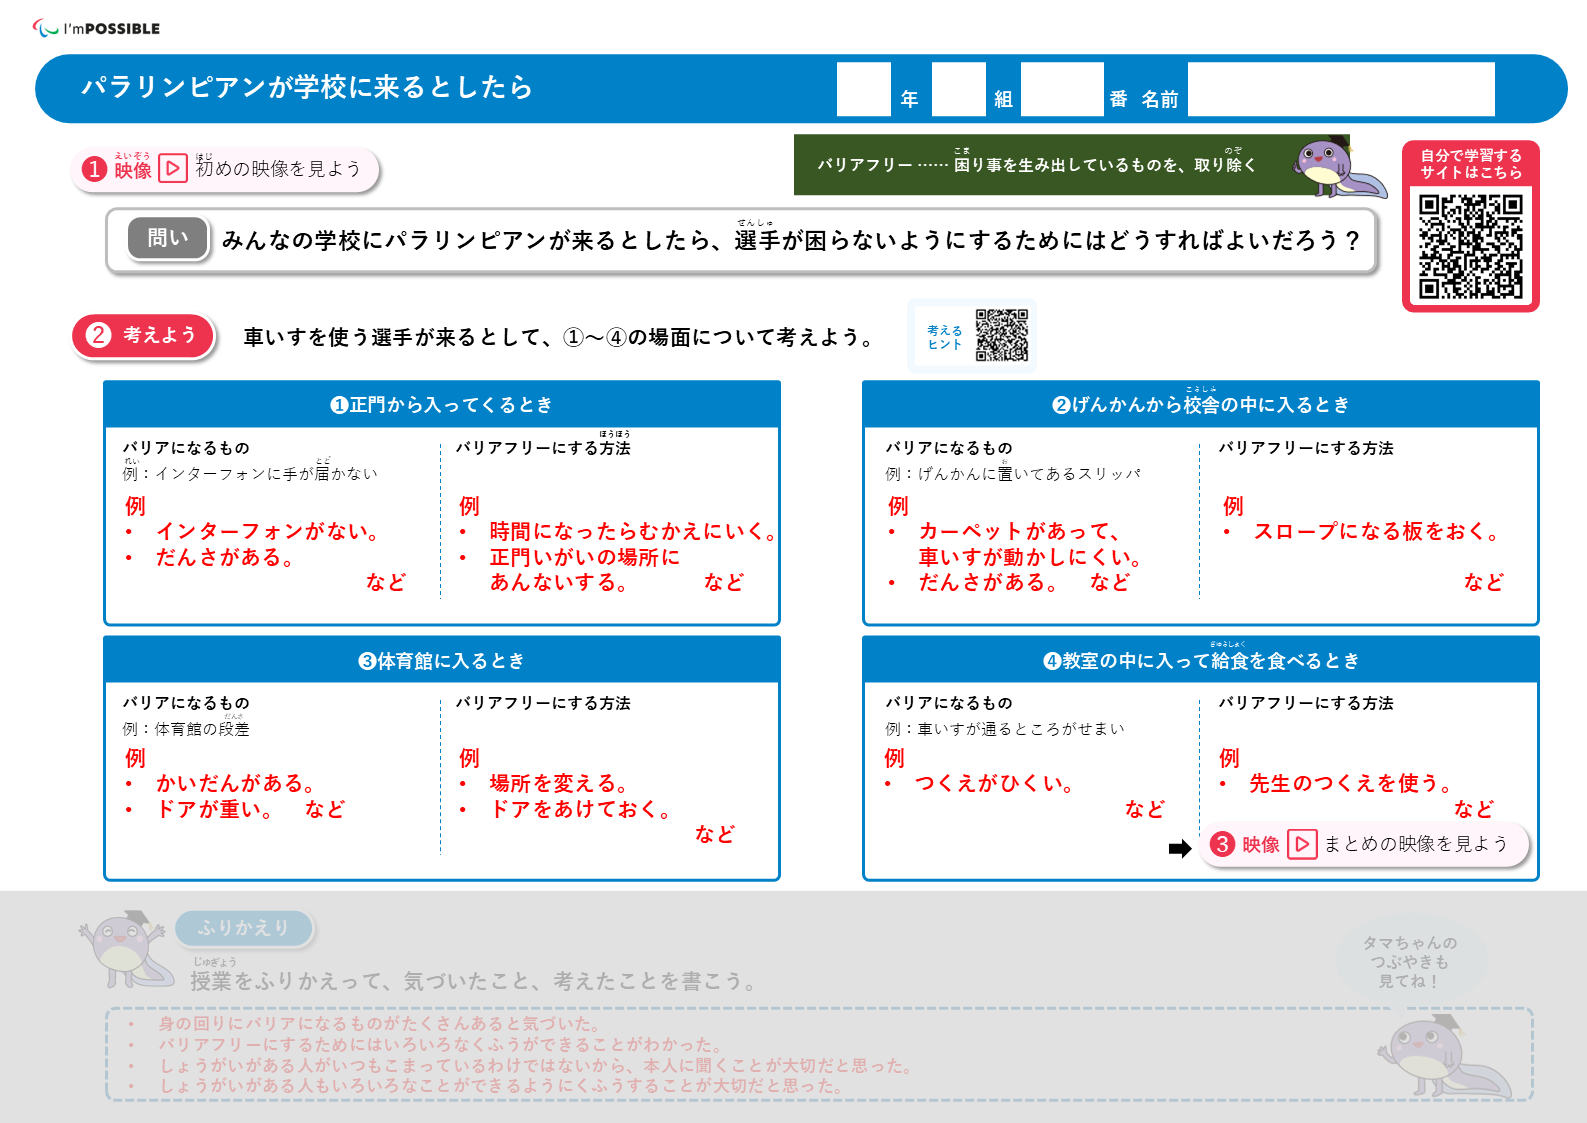The height and width of the screenshot is (1123, 1587).
Task: Click the 年 (grade) entry box
Action: 863,90
